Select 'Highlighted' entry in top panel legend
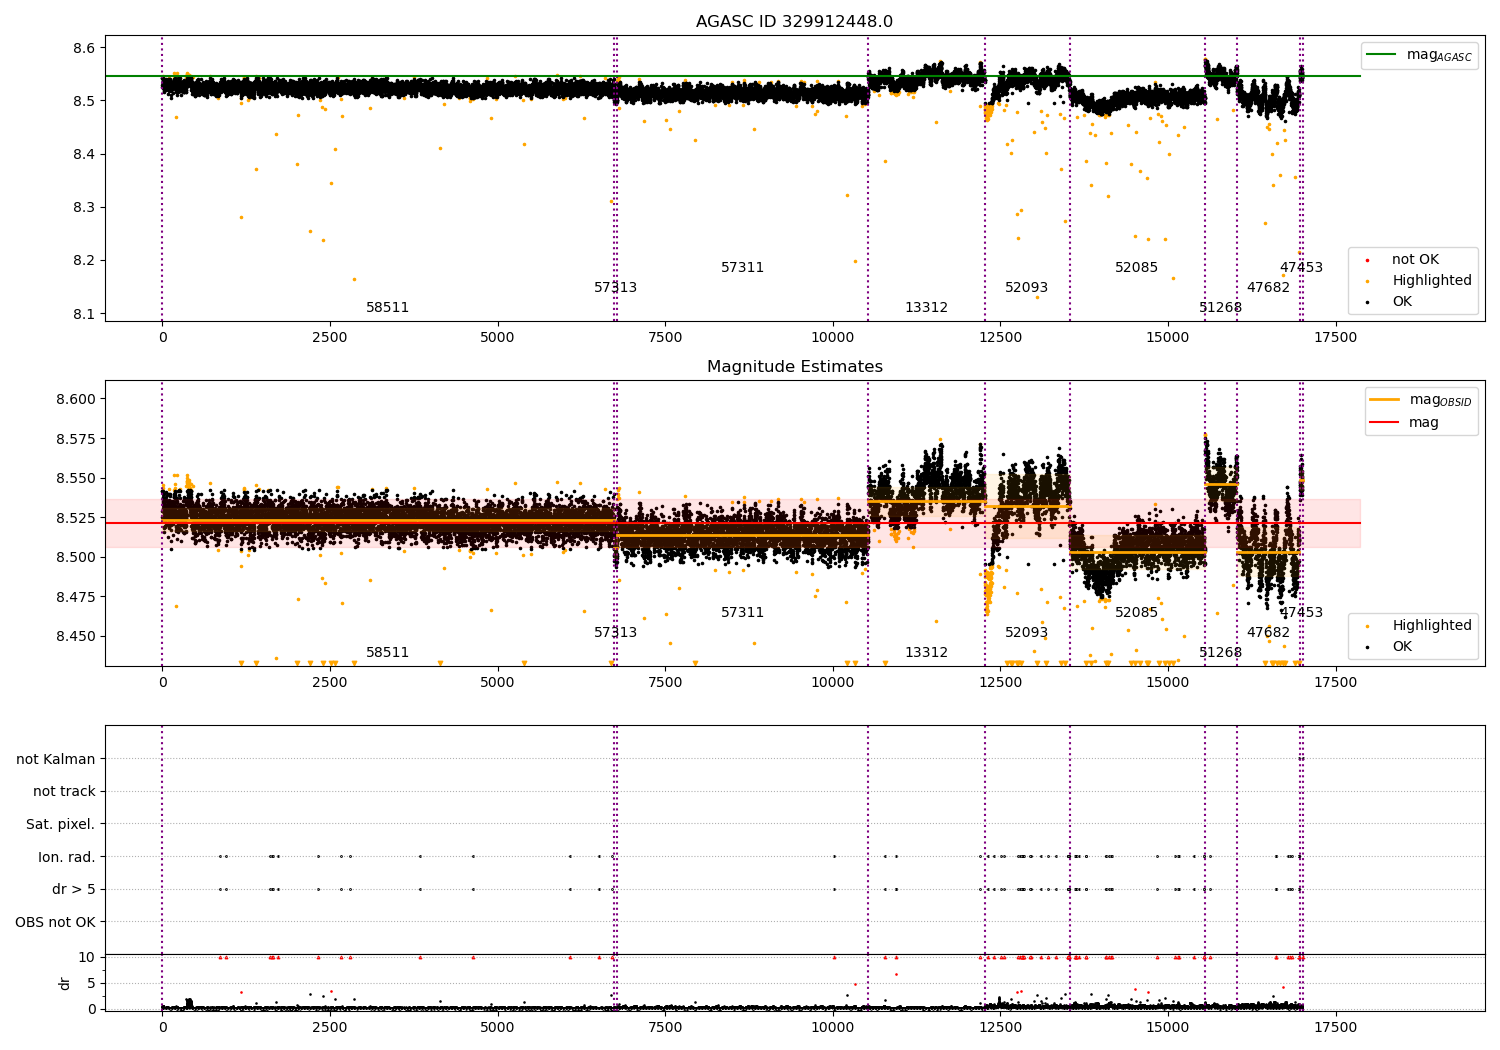 (1431, 280)
